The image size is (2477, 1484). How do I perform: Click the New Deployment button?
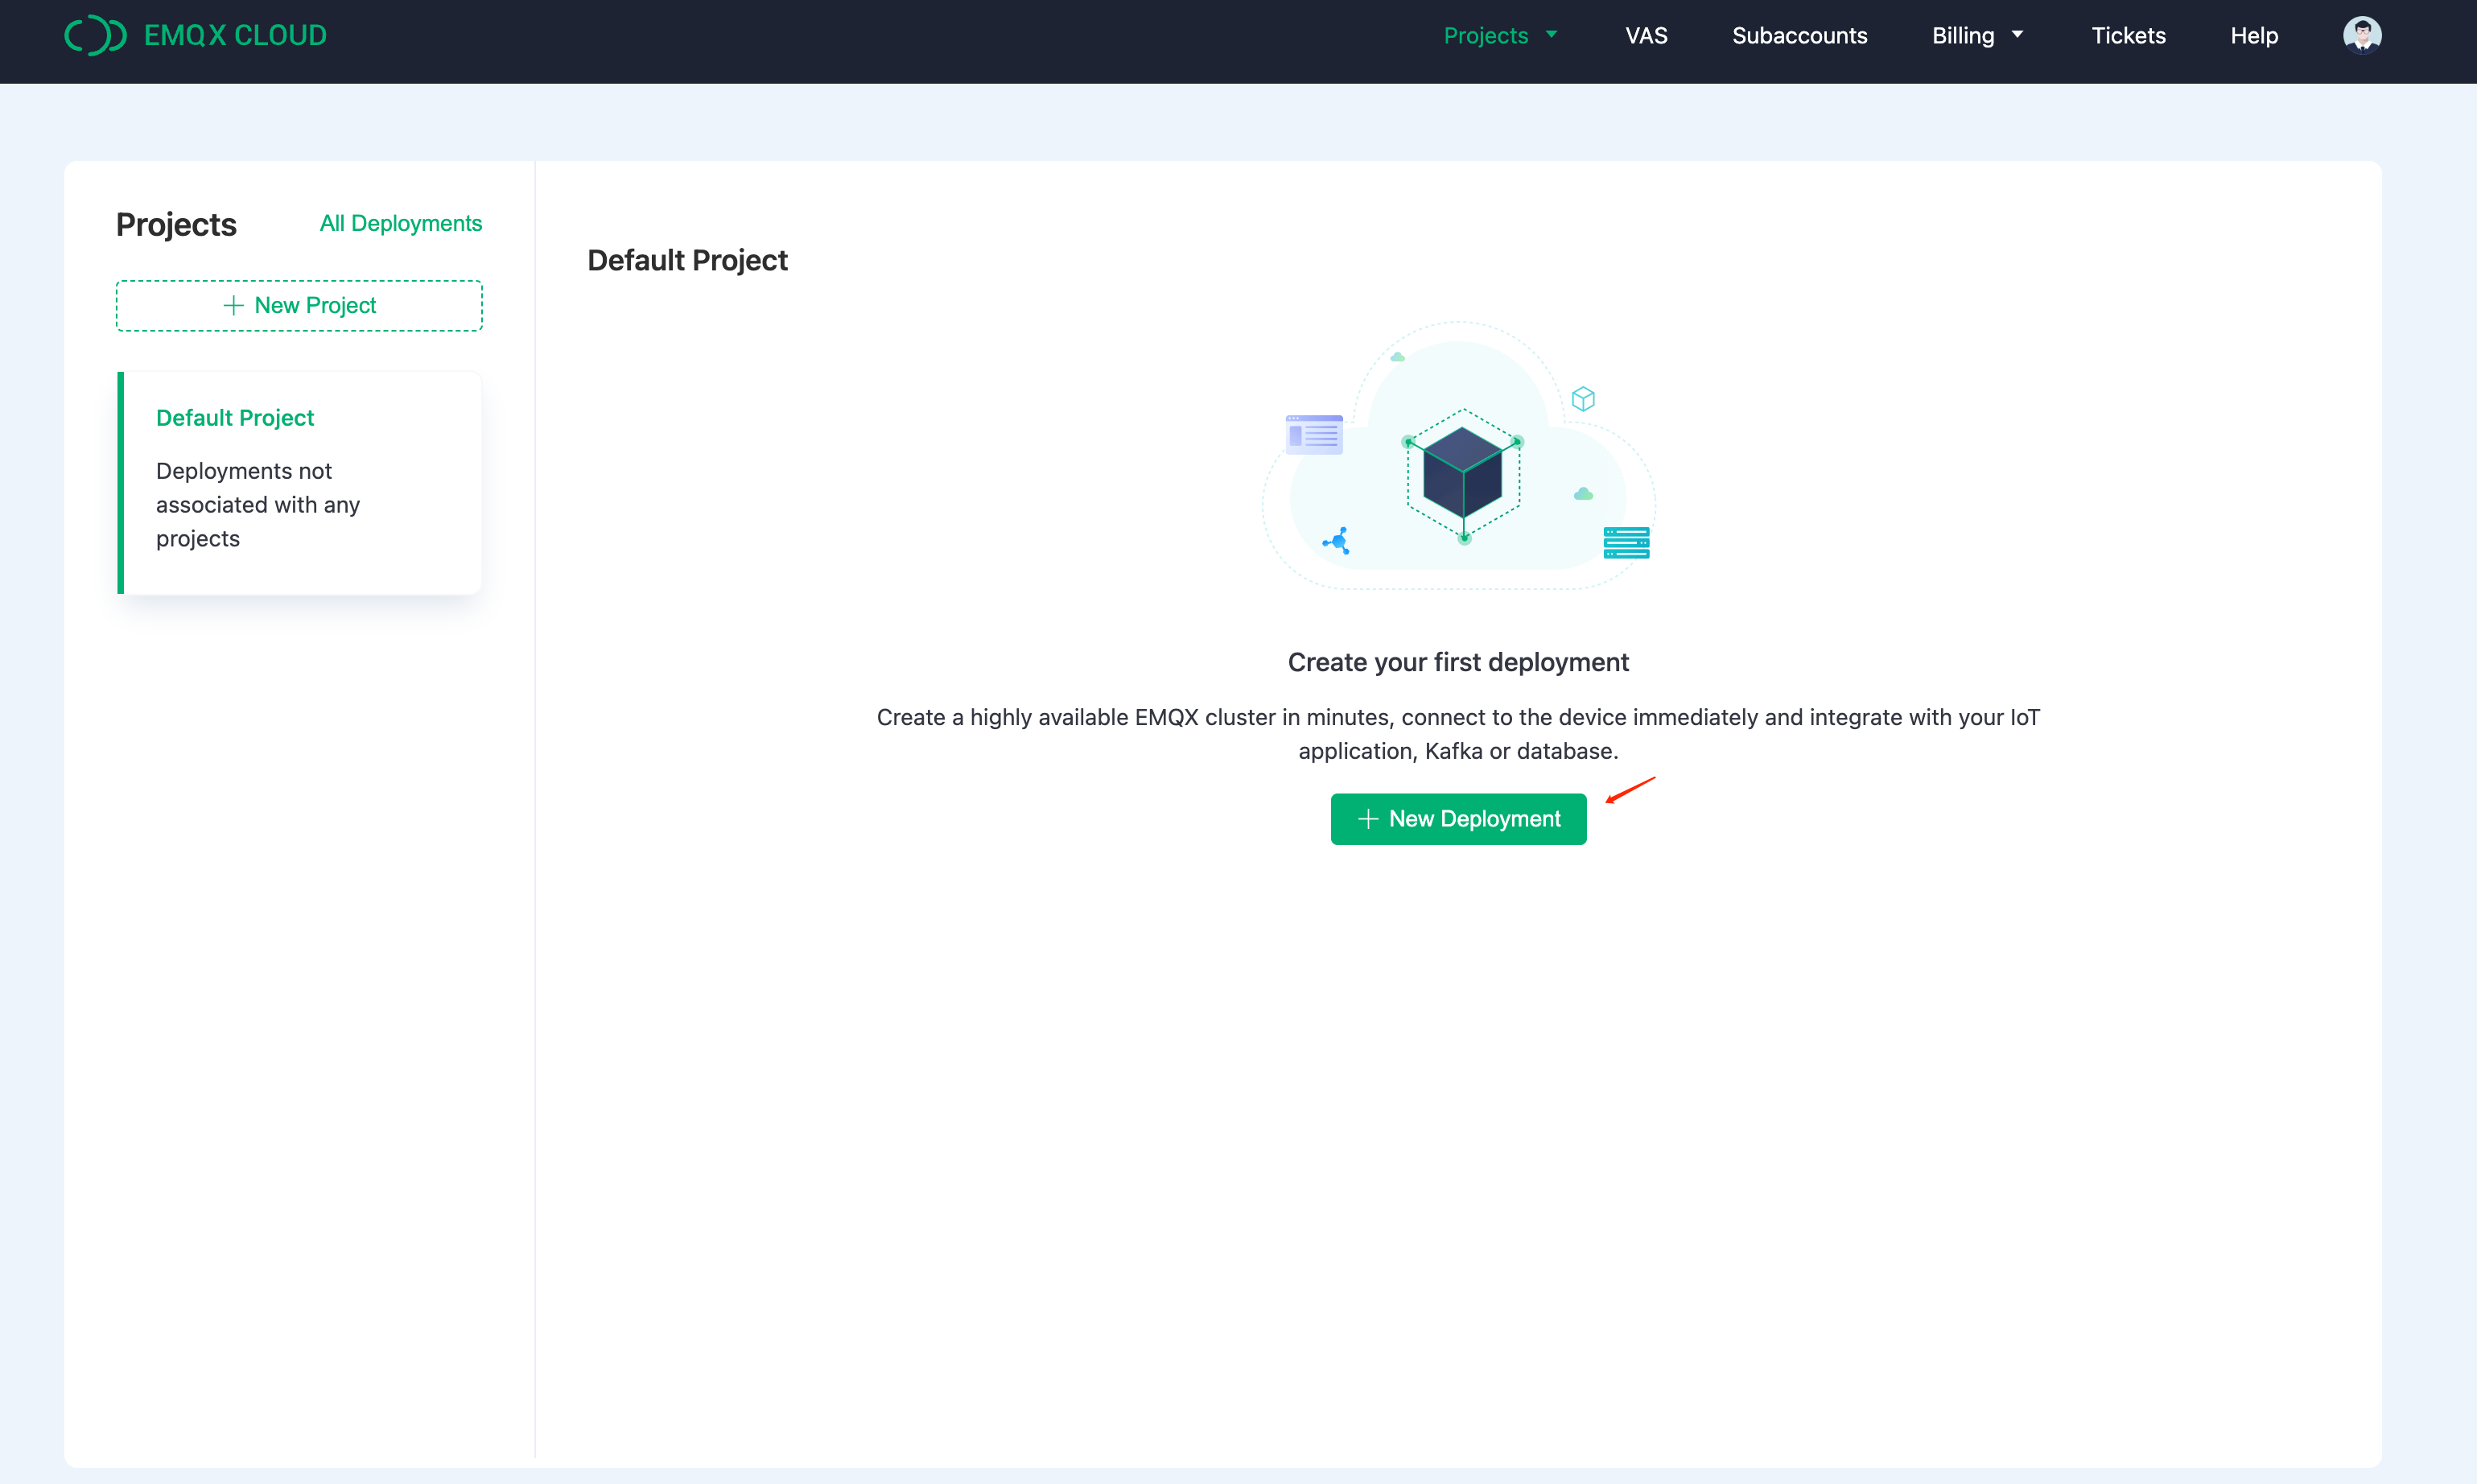point(1459,818)
